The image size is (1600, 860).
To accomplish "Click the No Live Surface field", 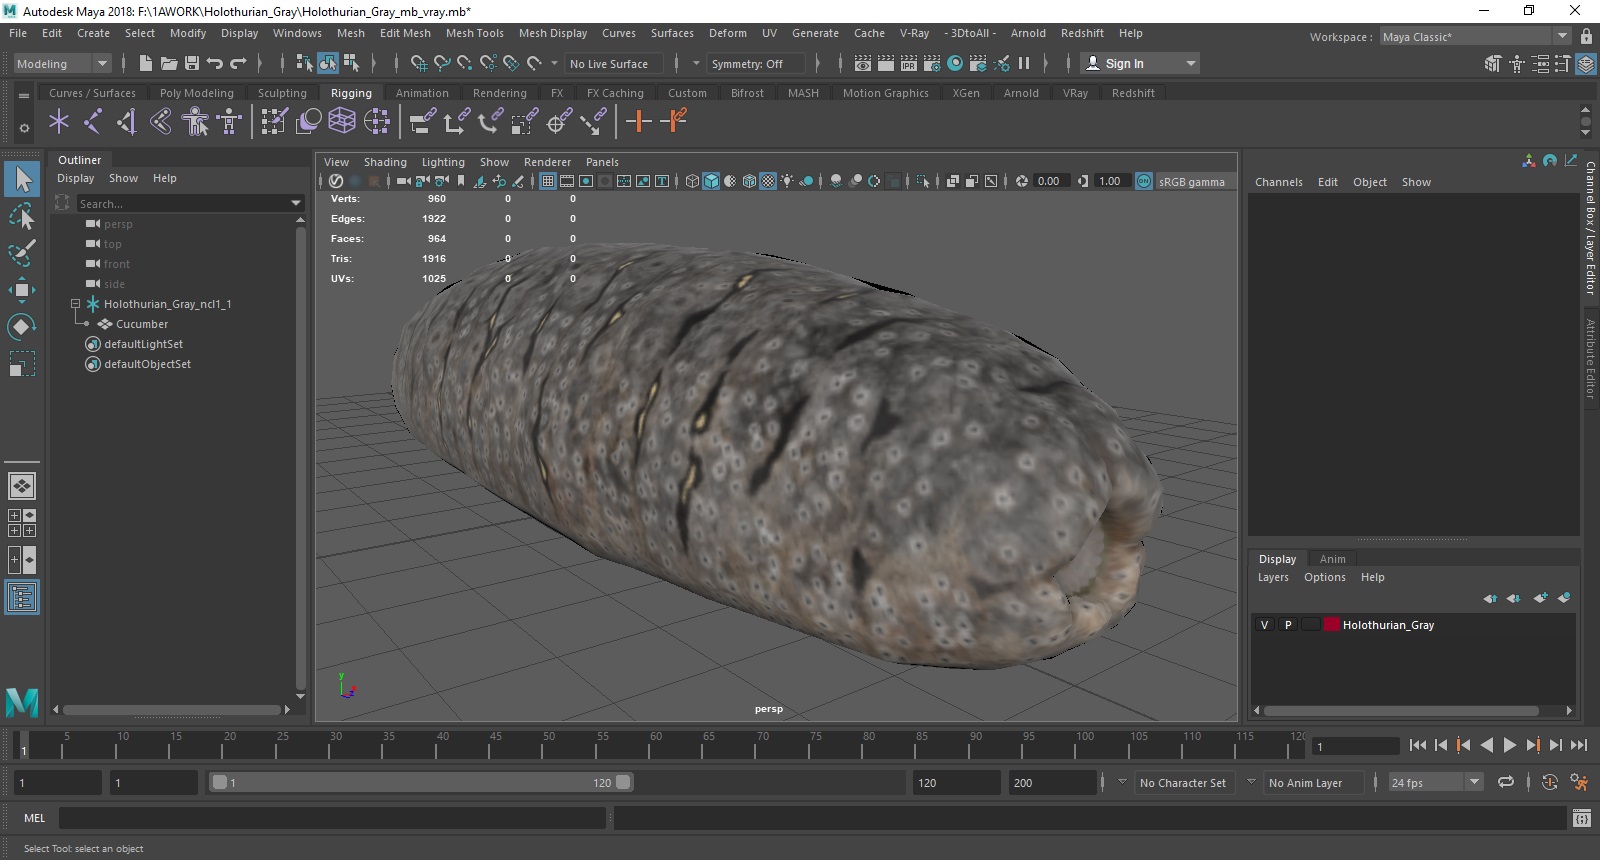I will point(614,63).
